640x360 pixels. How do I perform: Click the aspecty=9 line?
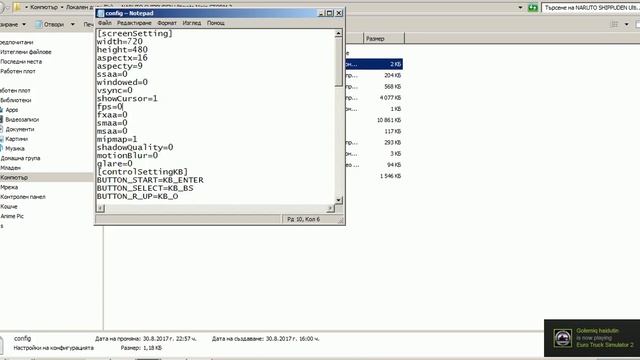click(x=120, y=66)
